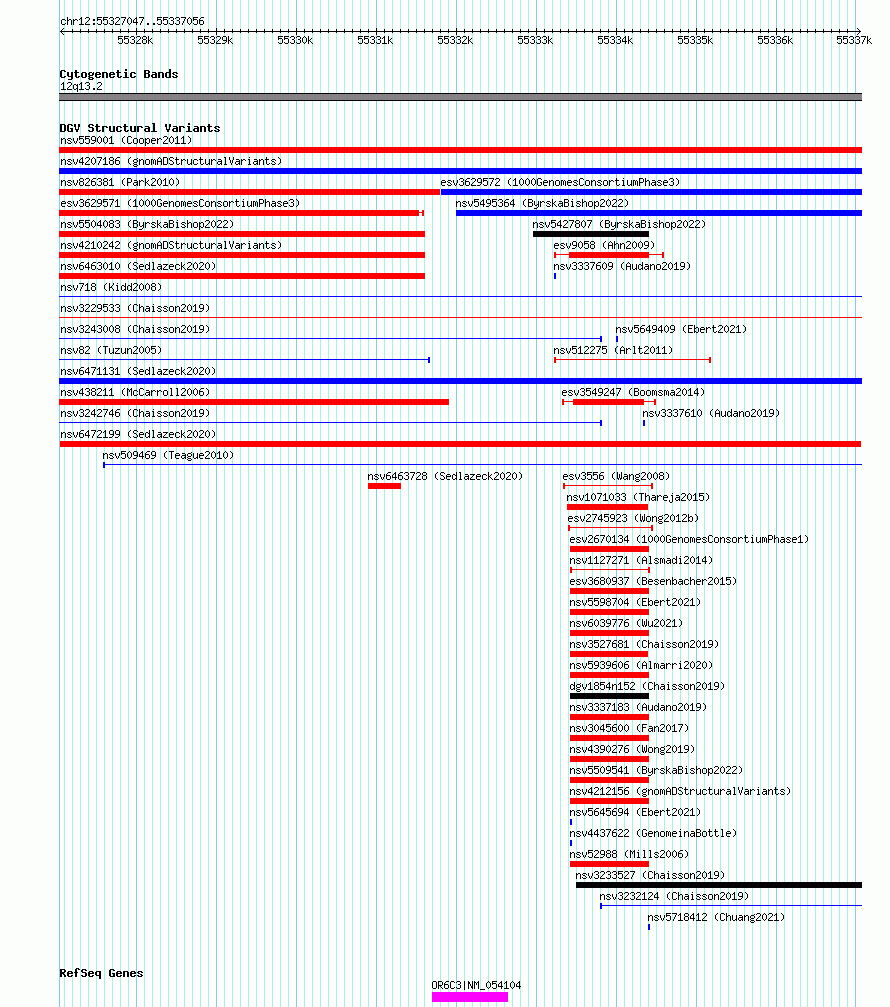This screenshot has height=1007, width=890.
Task: Open nsv3232124 (Chaisson2019) variant
Action: tap(674, 897)
